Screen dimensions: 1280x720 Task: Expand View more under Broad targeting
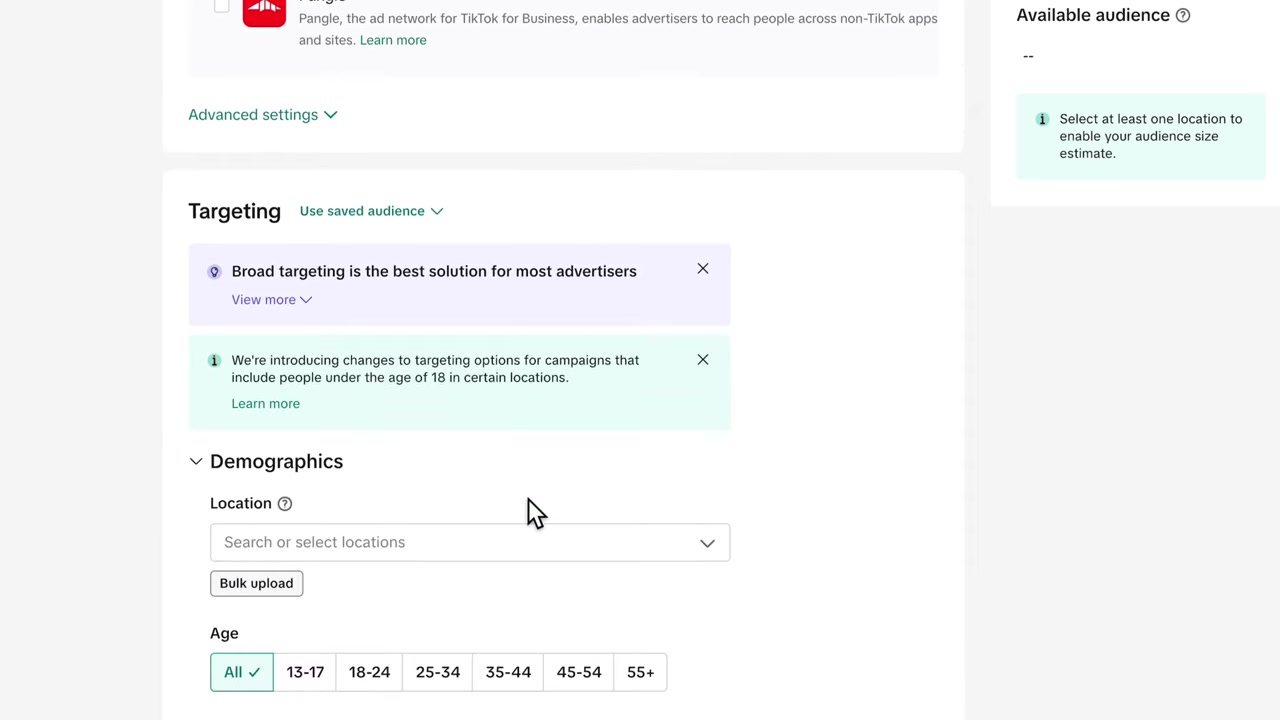point(272,300)
